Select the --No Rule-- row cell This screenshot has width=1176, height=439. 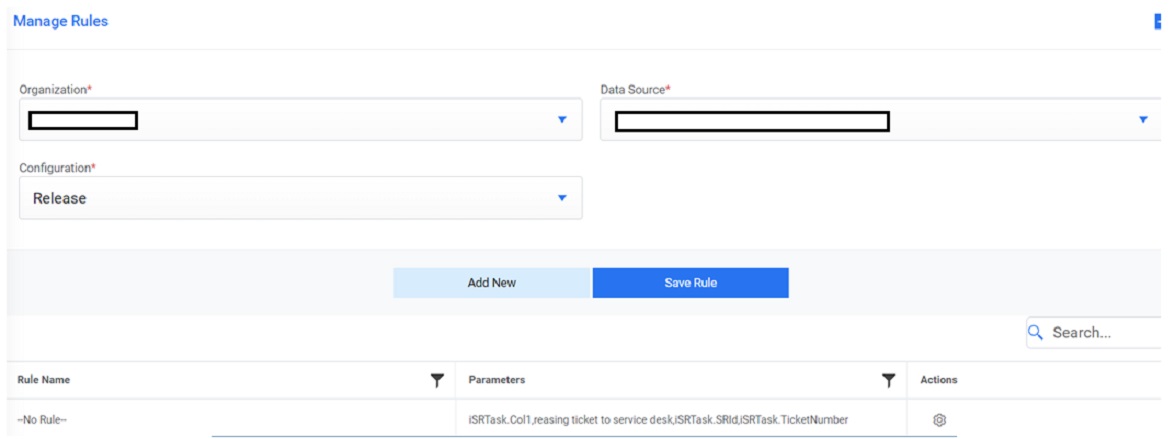(x=44, y=420)
